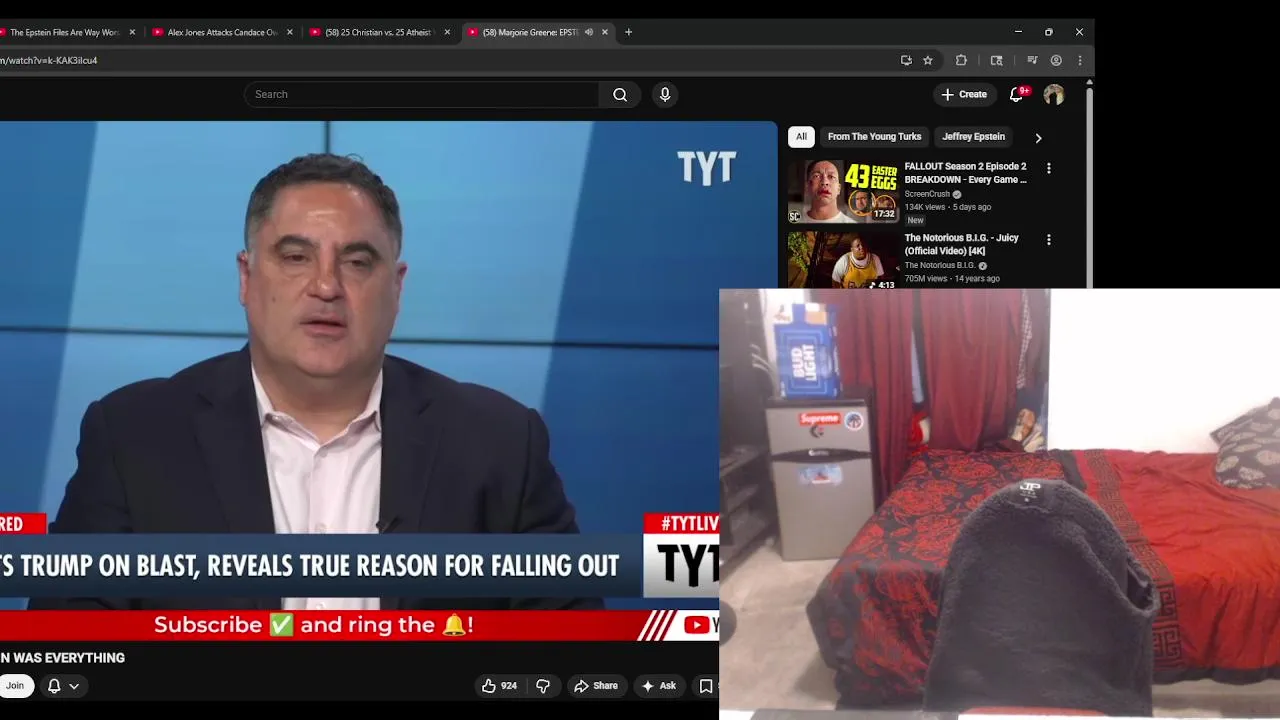Open FALLOUT Season 2 Episode 2 title

pyautogui.click(x=965, y=173)
